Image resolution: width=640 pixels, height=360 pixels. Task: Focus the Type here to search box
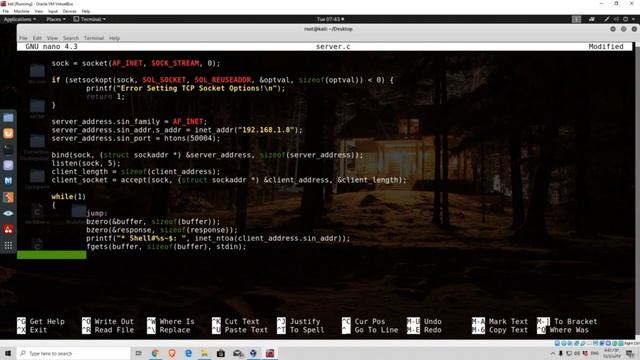(73, 353)
